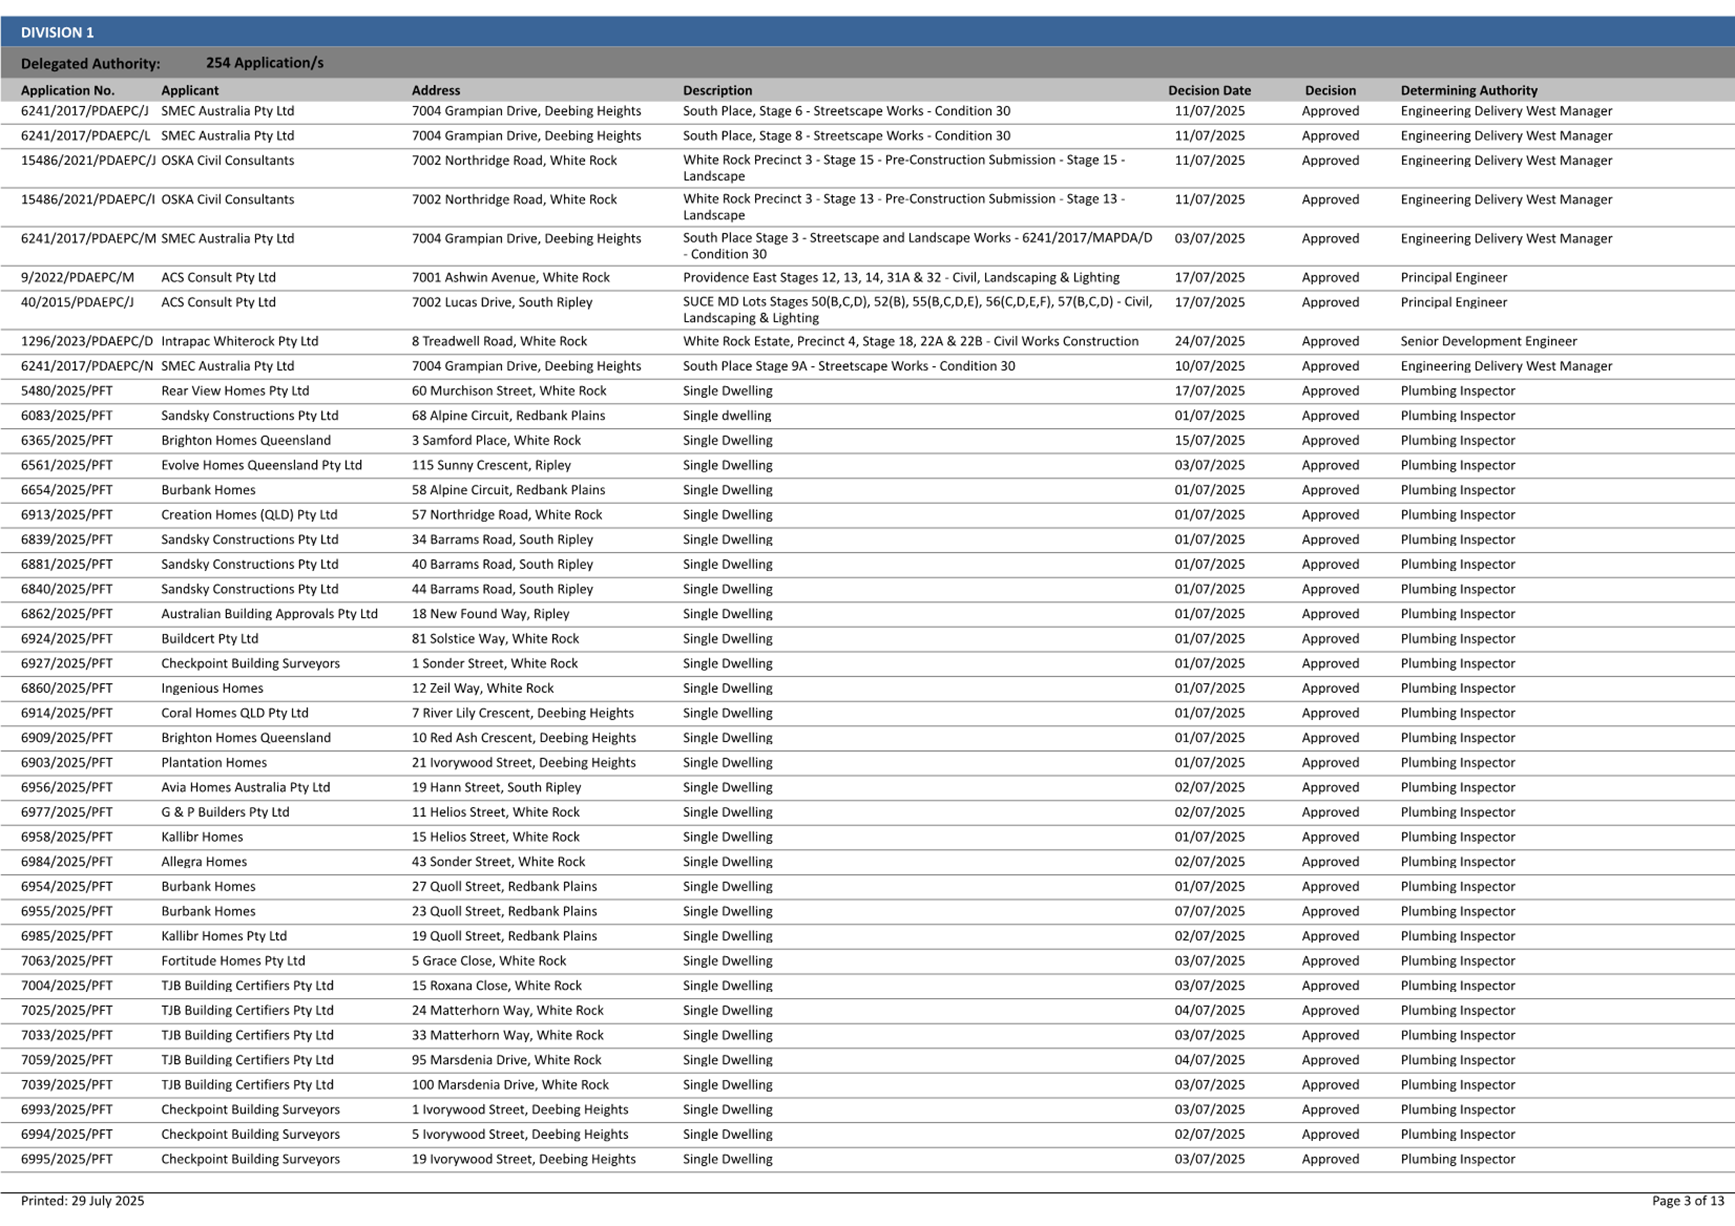Click 'Page 3 of 13' footer text
This screenshot has width=1735, height=1226.
[1688, 1201]
